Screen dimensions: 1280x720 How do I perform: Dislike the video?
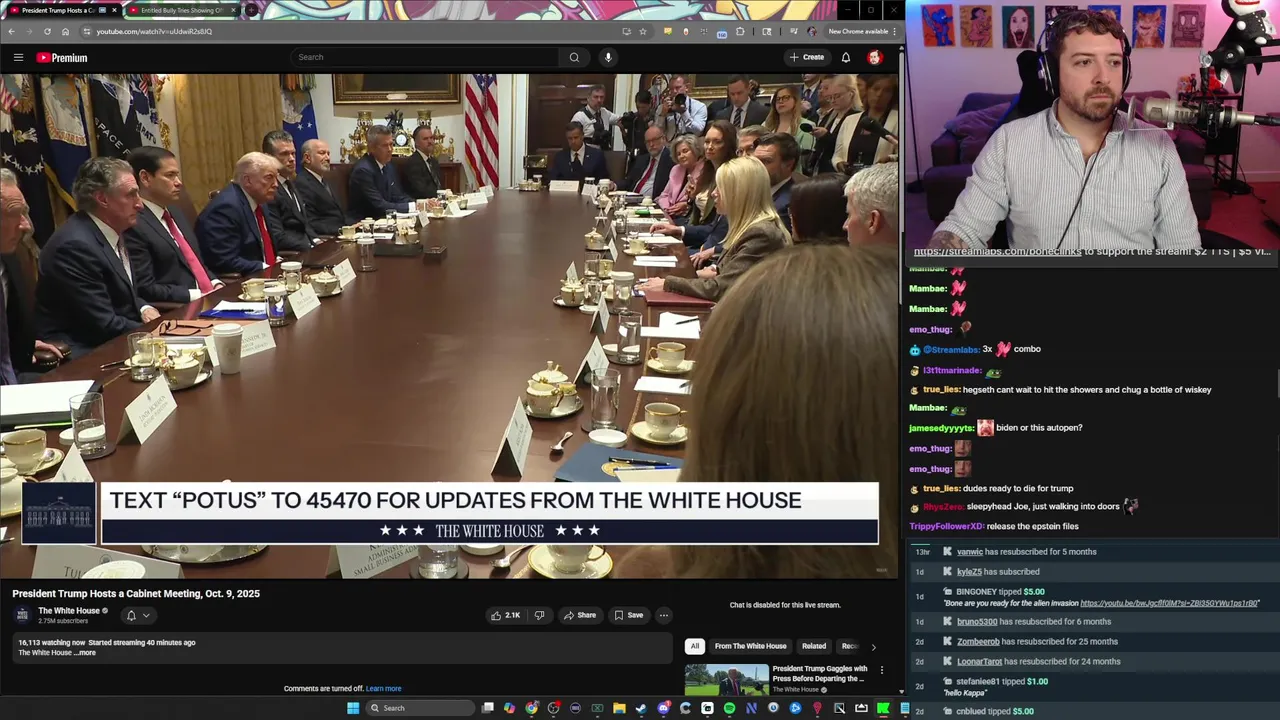(x=540, y=615)
